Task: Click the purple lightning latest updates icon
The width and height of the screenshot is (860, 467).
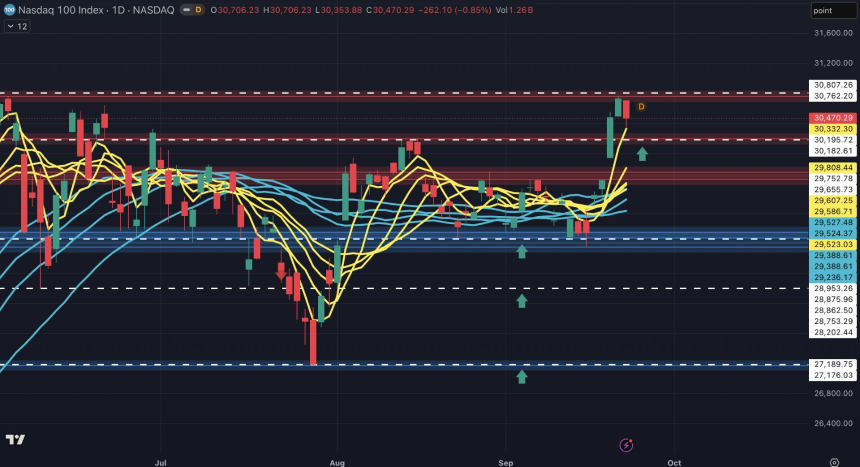Action: coord(626,445)
